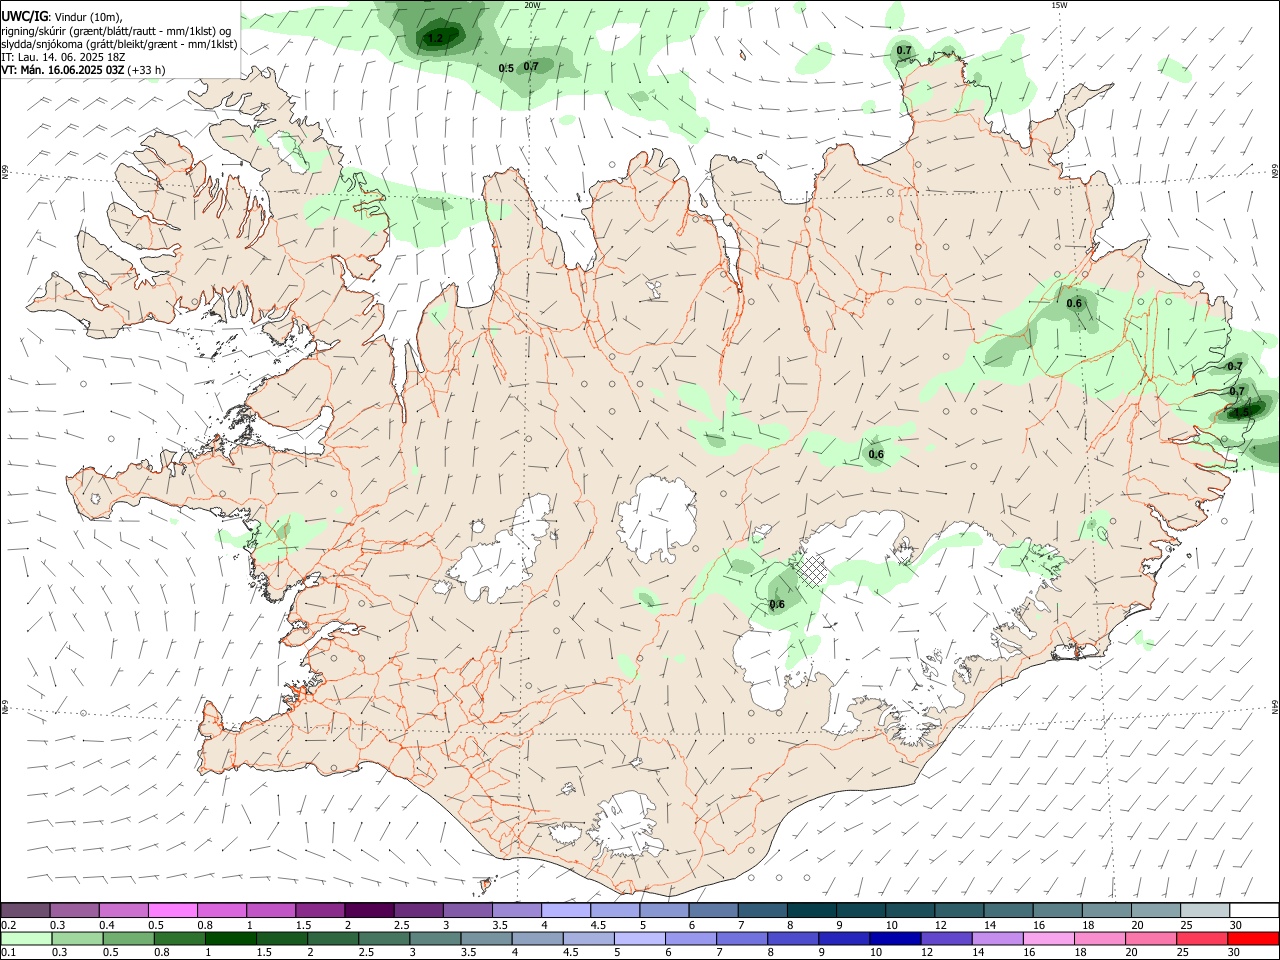Pick the rain scale swatch starting at 7

tap(742, 938)
